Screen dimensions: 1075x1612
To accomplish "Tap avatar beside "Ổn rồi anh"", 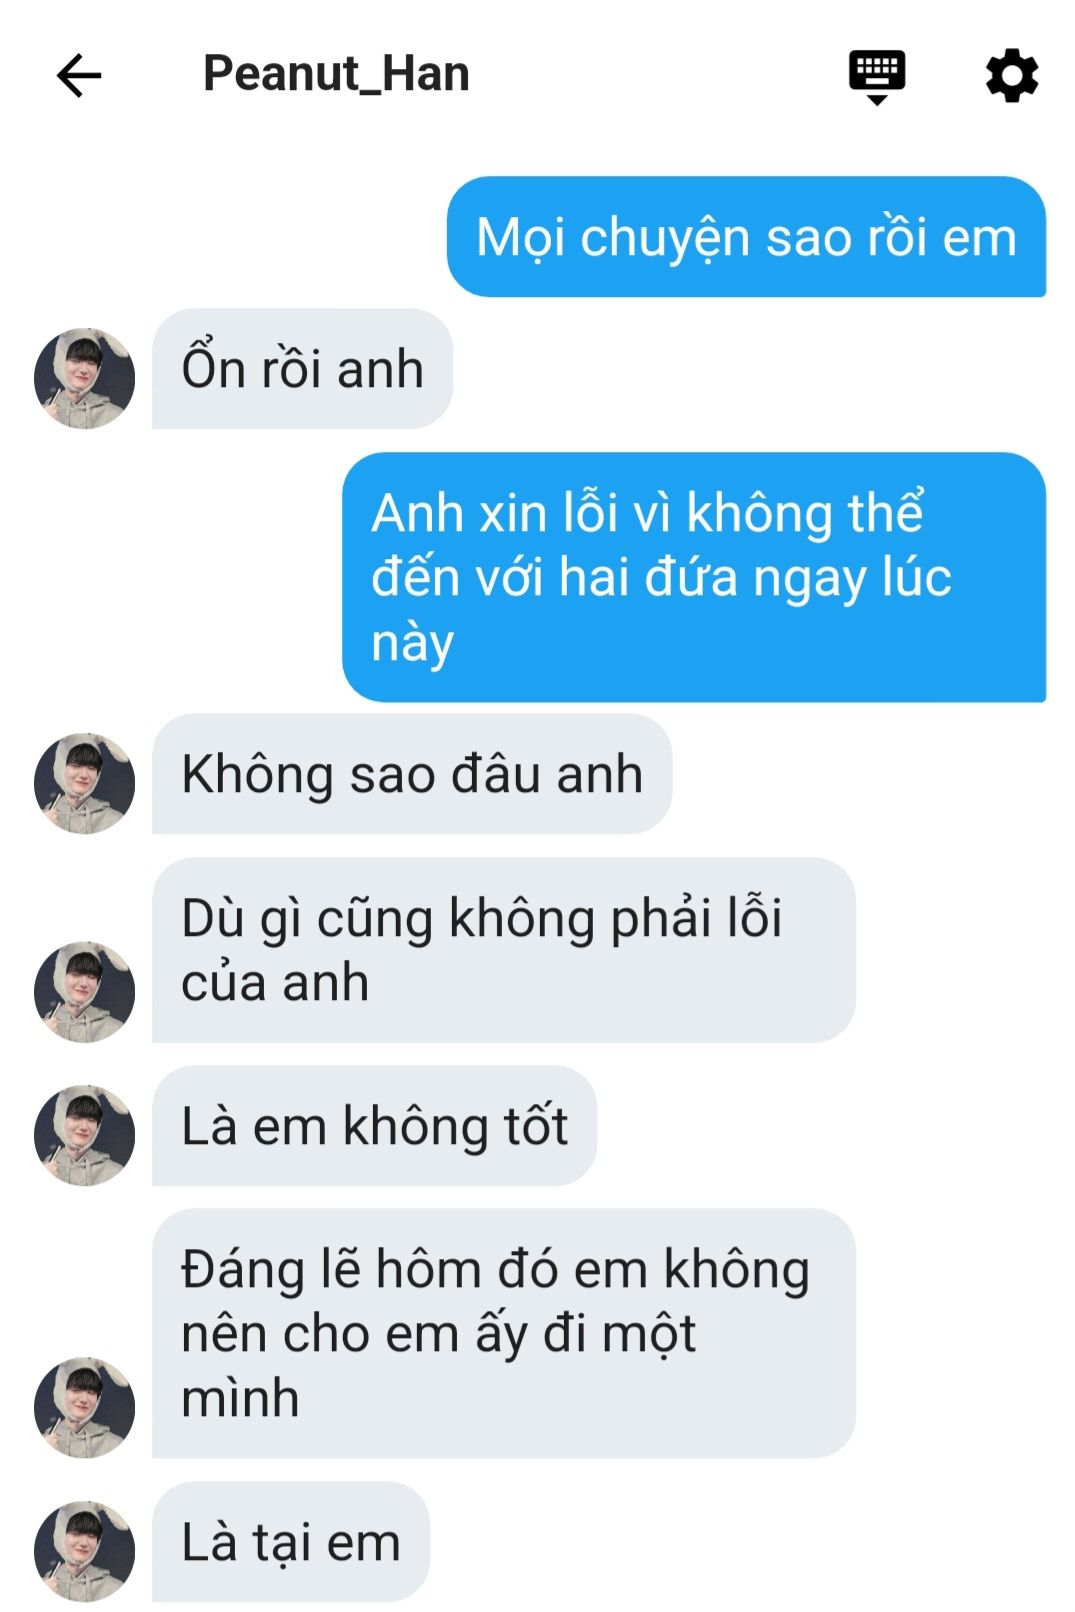I will [x=85, y=378].
